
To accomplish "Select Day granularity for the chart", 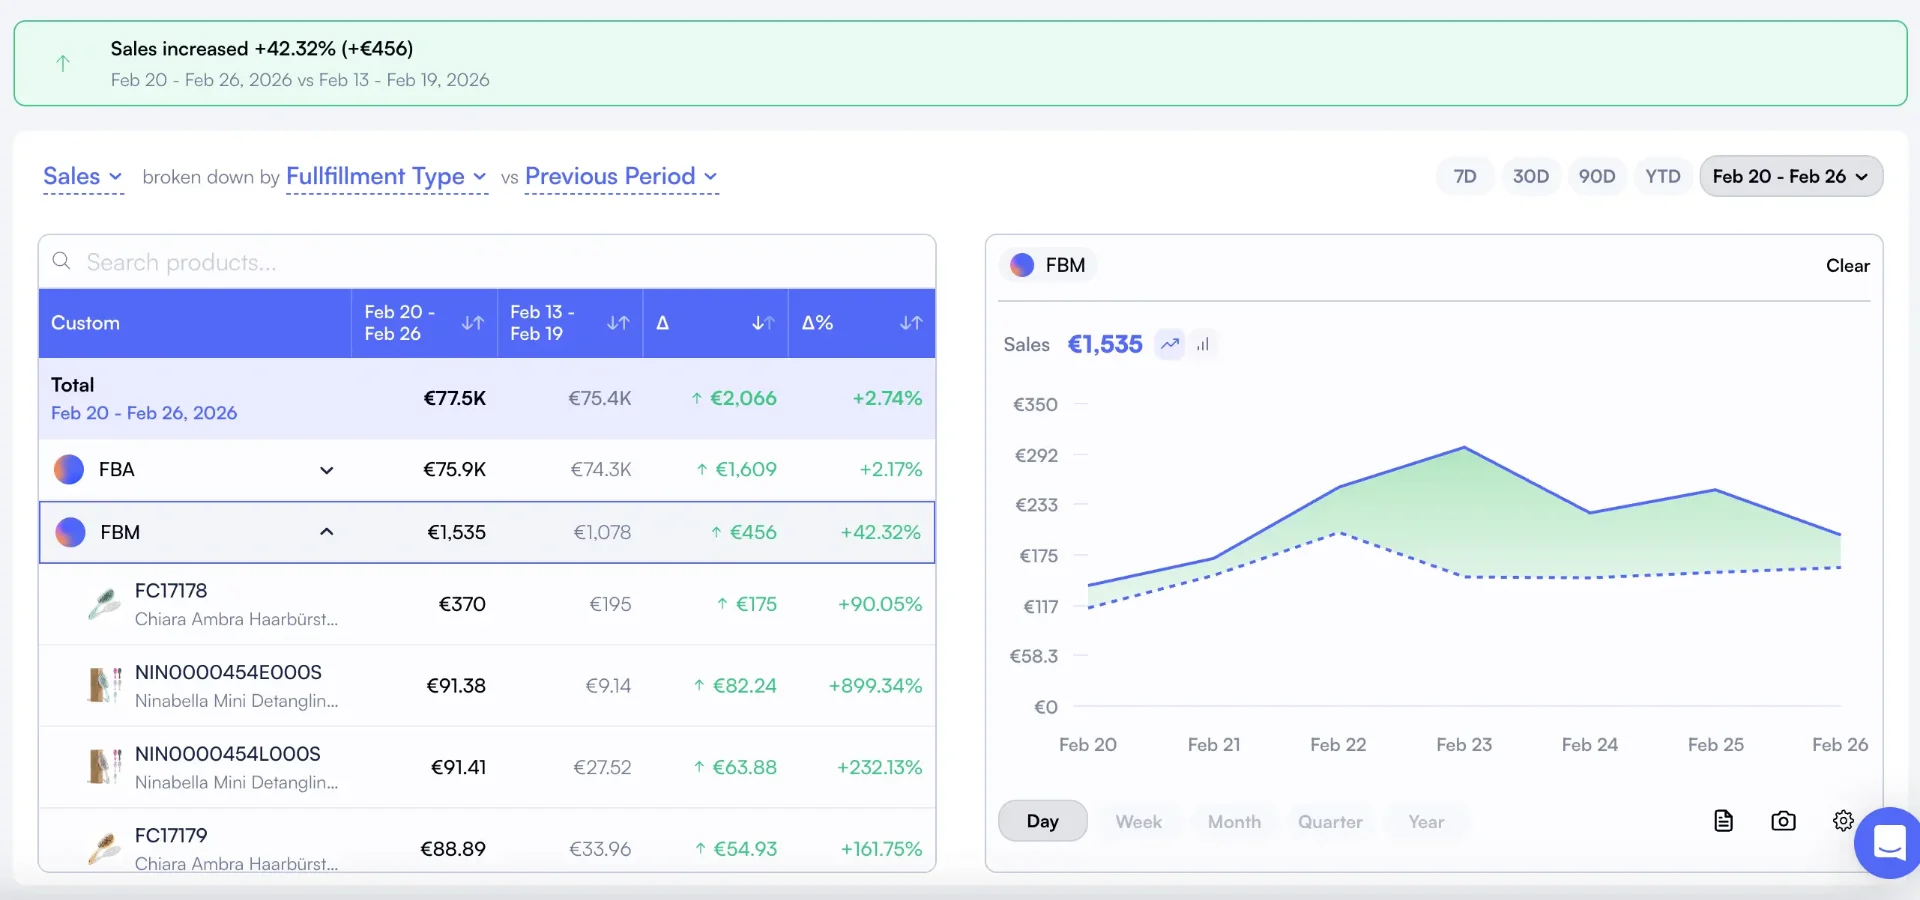I will pyautogui.click(x=1042, y=821).
